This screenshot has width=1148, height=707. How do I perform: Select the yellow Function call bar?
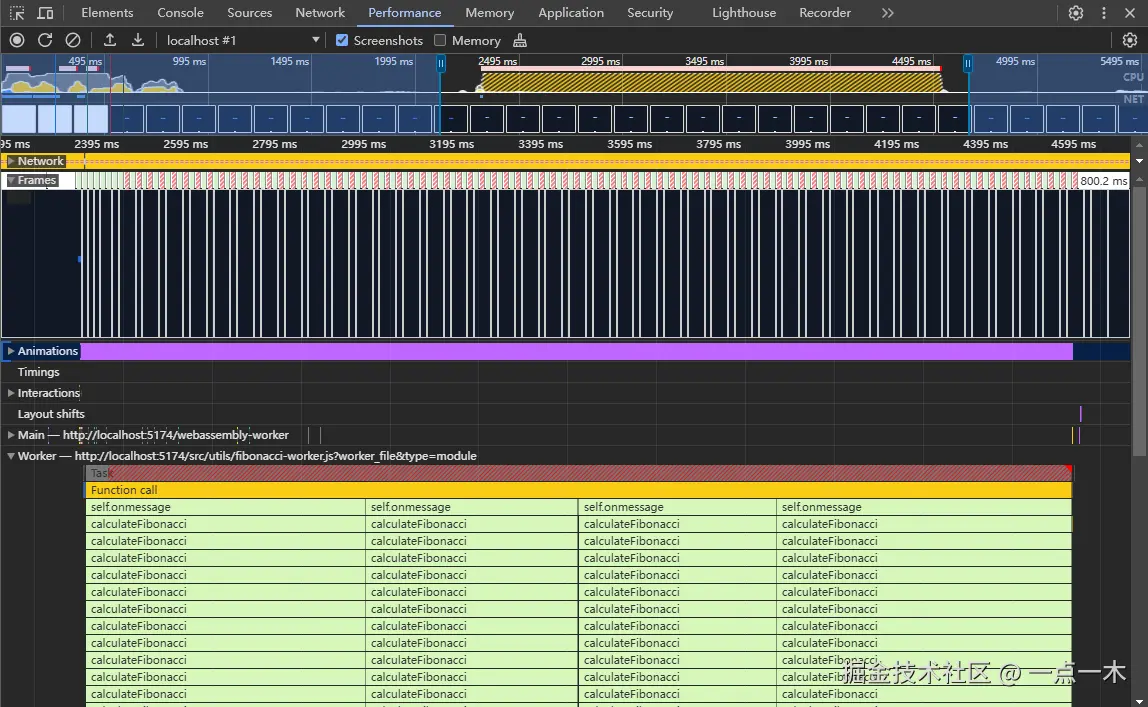pos(578,490)
